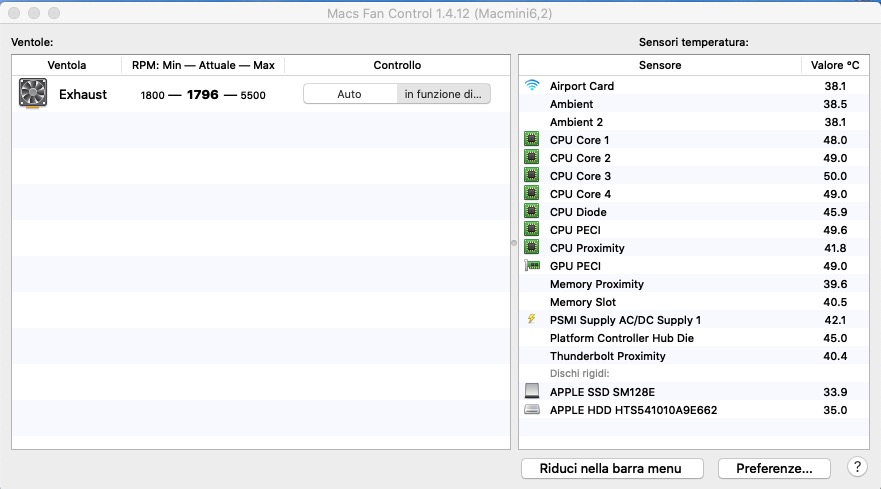Click 'Riduci nella barra menu' button
The height and width of the screenshot is (489, 881).
(612, 468)
